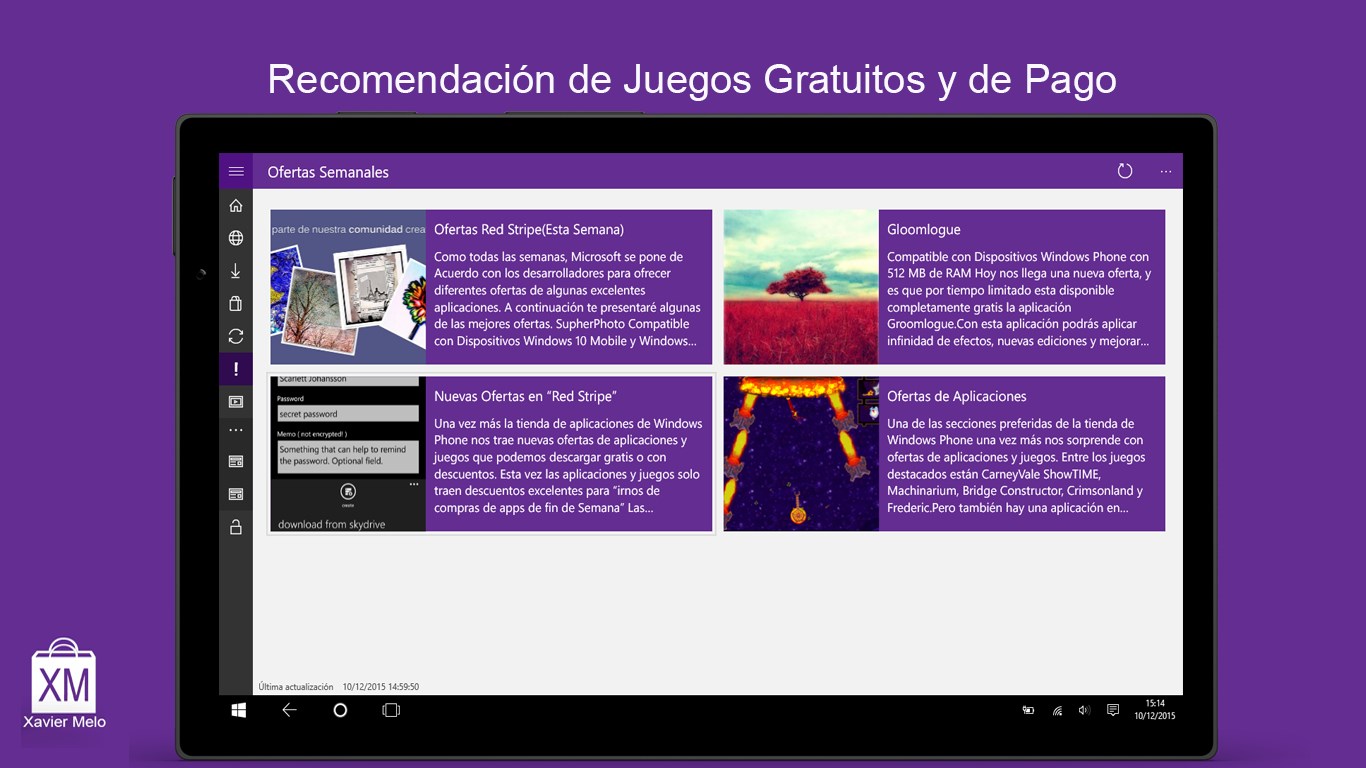Click the Ofertas Semanales page title
This screenshot has height=768, width=1366.
pos(328,172)
